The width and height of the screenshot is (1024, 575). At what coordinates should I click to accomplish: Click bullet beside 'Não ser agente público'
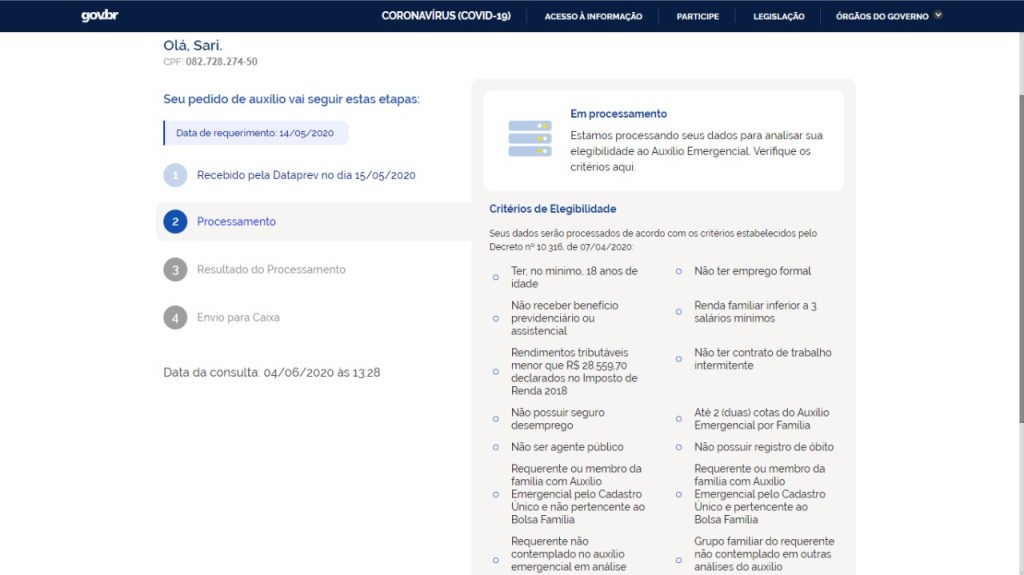(x=495, y=447)
